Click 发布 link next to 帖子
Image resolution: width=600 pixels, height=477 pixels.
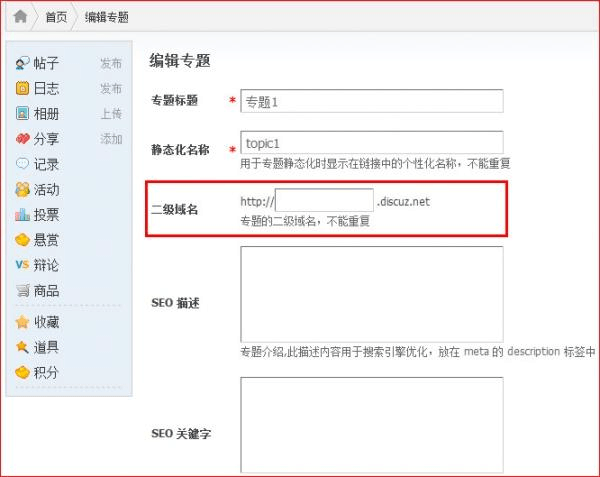(110, 63)
